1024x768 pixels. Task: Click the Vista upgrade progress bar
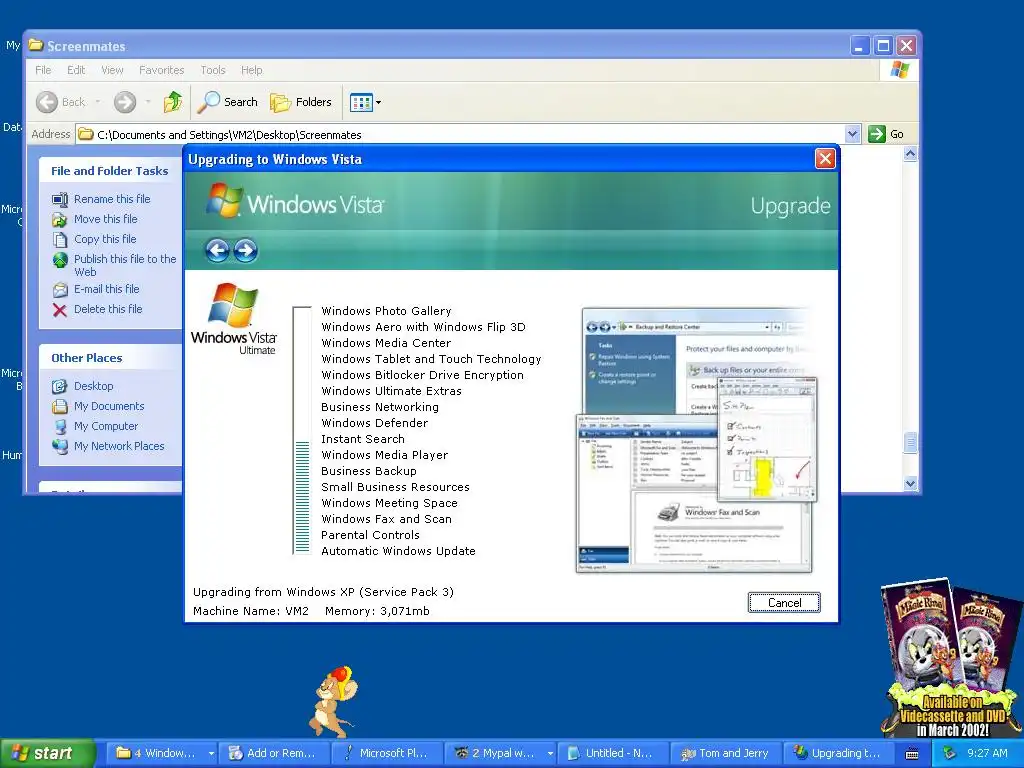(x=302, y=430)
